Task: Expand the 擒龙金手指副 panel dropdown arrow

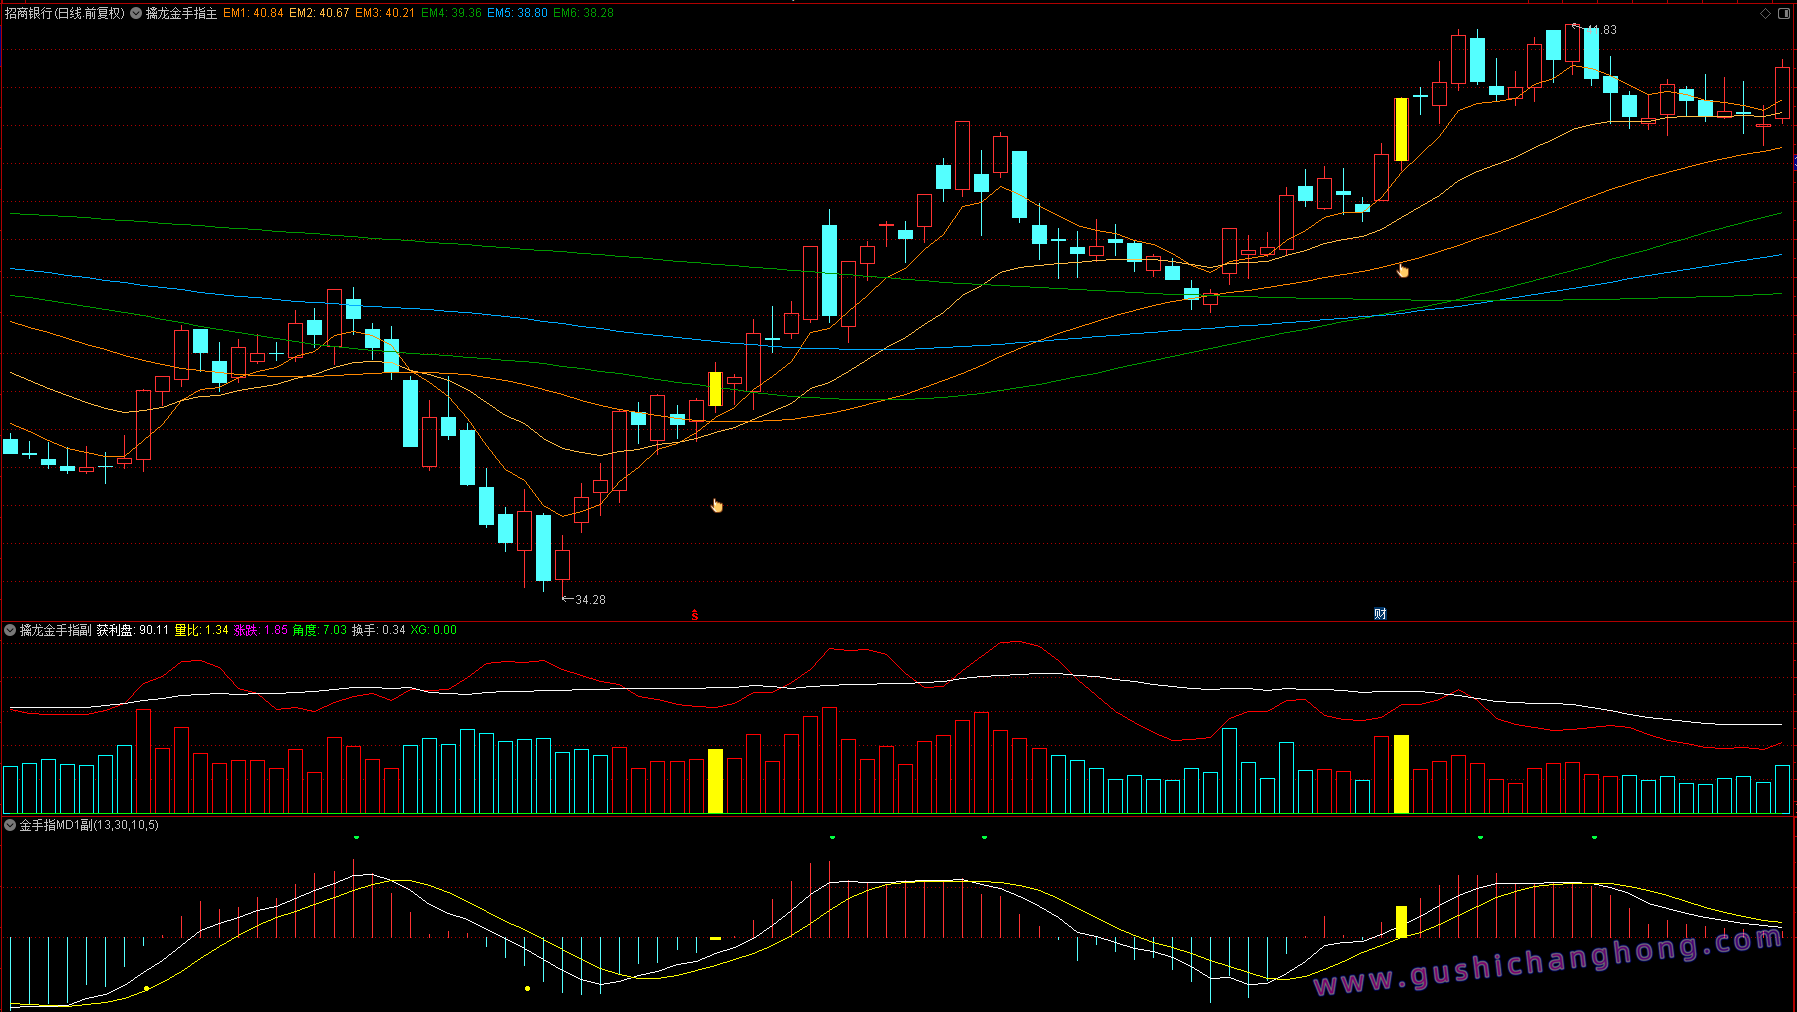Action: (10, 630)
